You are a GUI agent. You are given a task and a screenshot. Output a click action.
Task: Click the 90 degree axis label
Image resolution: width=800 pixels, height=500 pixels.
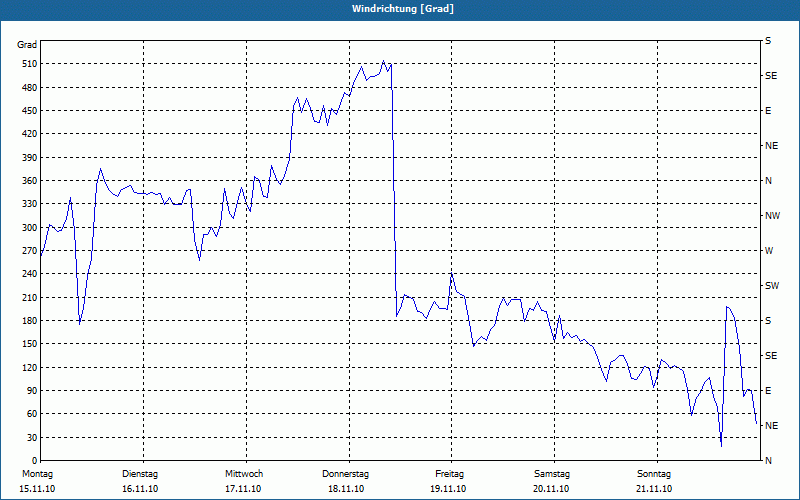pos(32,390)
